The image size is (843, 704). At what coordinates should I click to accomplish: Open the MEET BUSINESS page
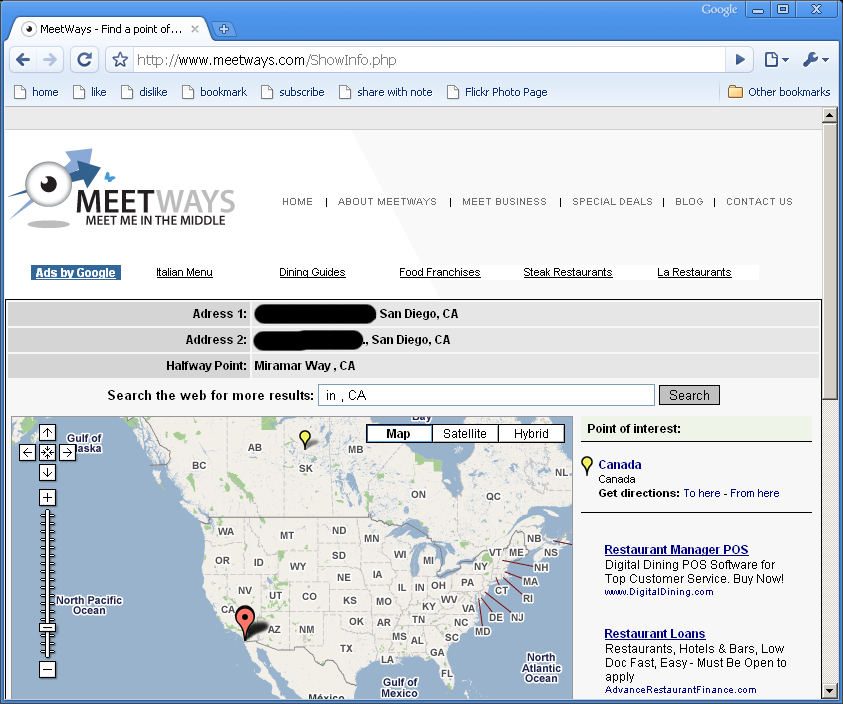coord(504,202)
